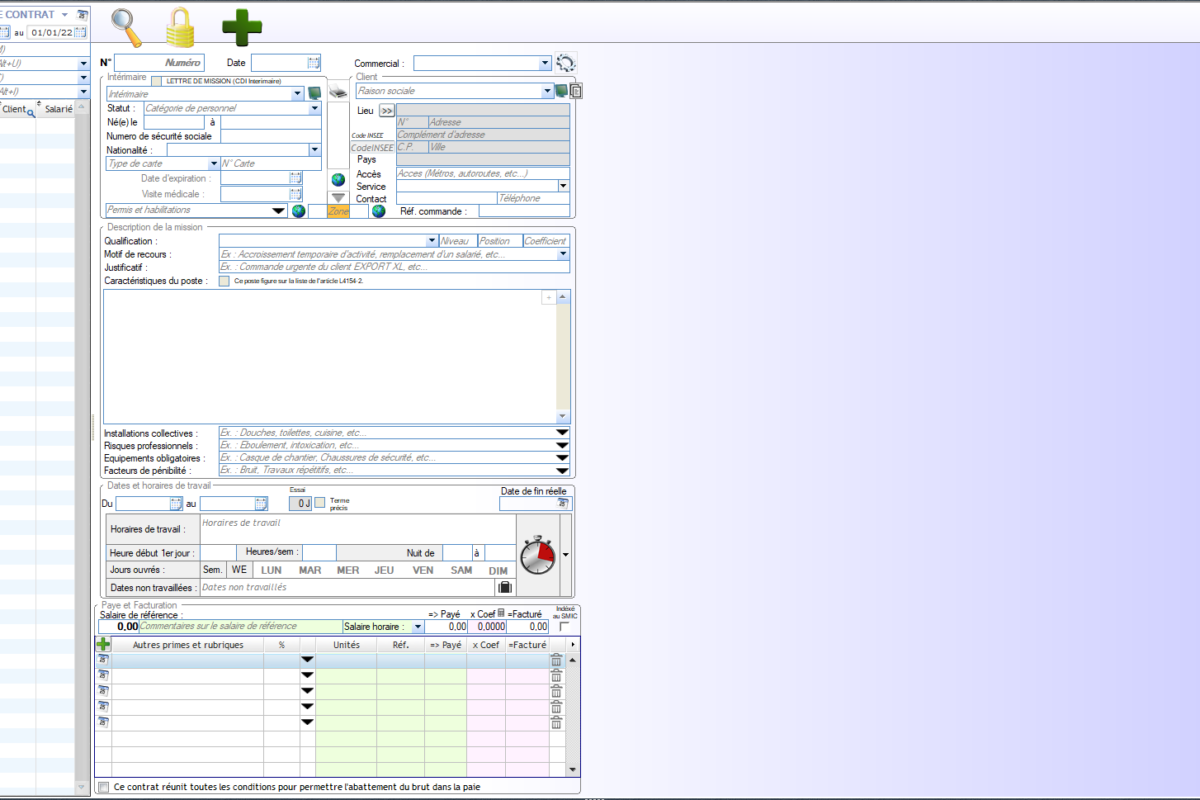Click the >> button next to Lieu
The width and height of the screenshot is (1200, 800).
point(386,111)
